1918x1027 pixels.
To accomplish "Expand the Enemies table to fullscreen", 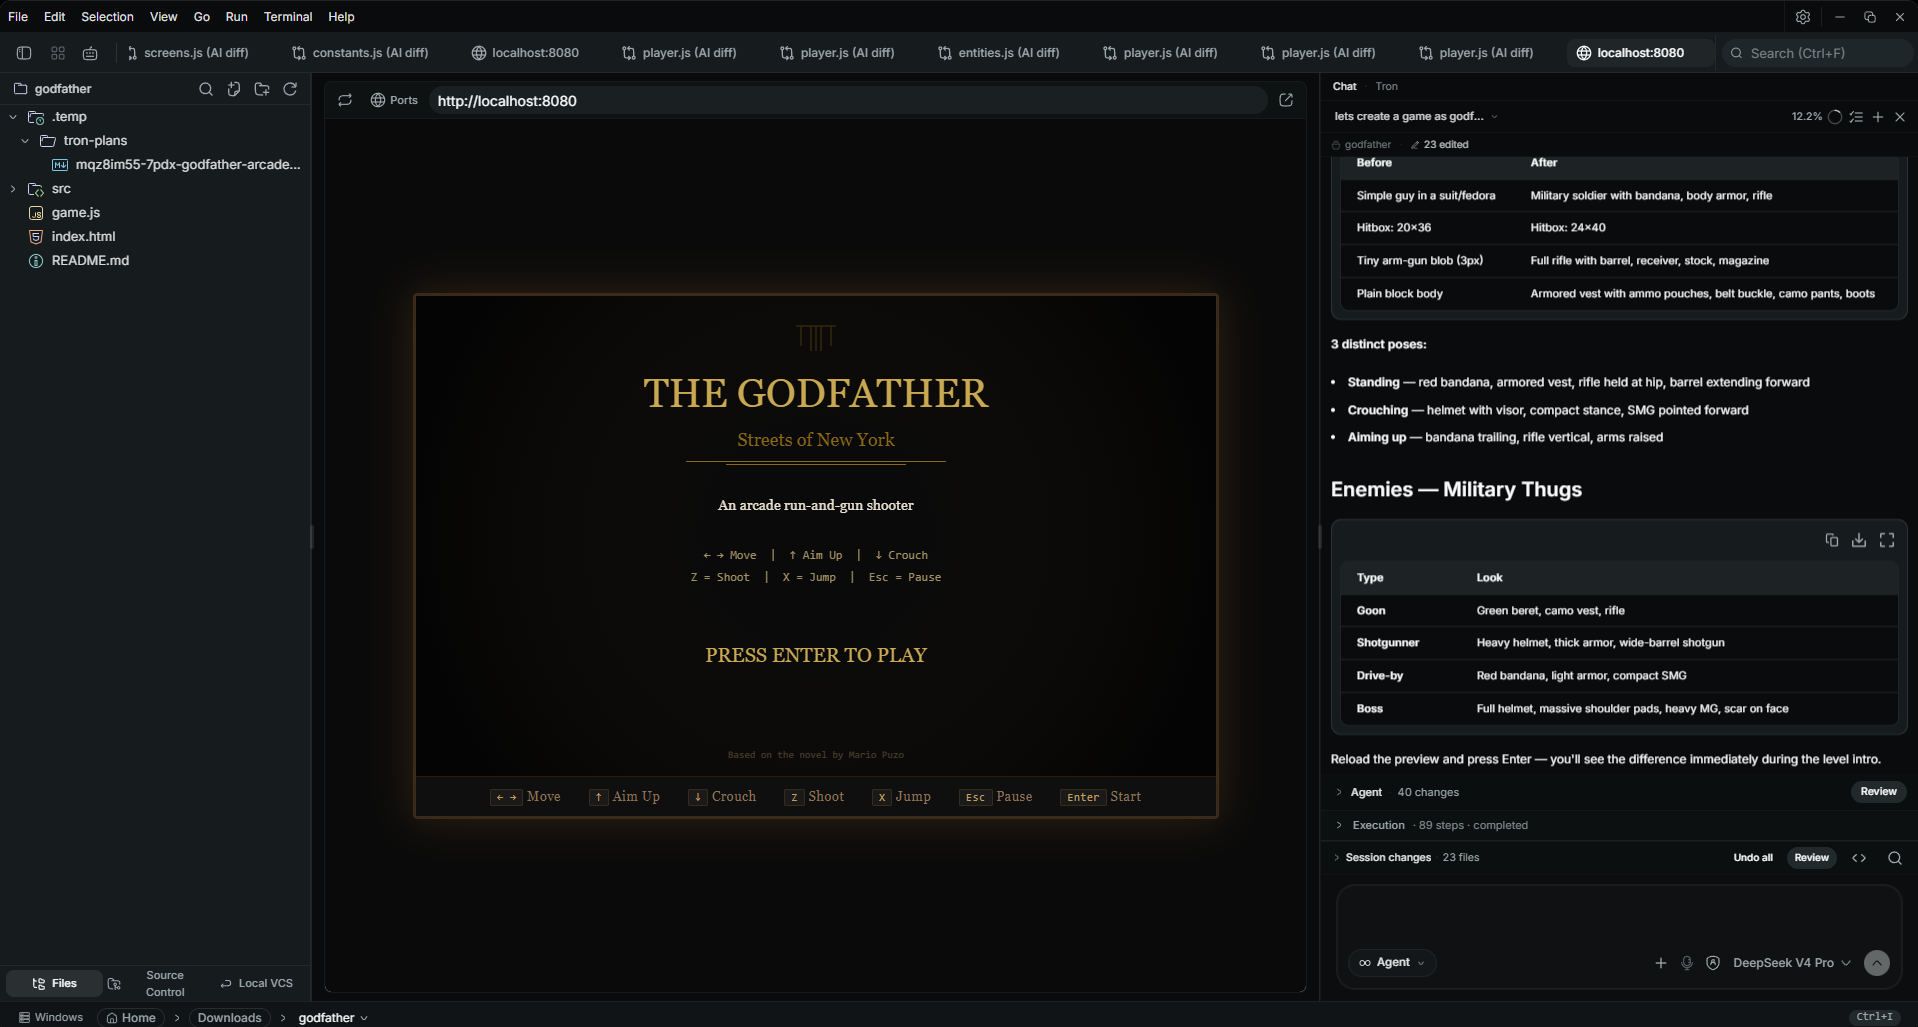I will click(1887, 540).
